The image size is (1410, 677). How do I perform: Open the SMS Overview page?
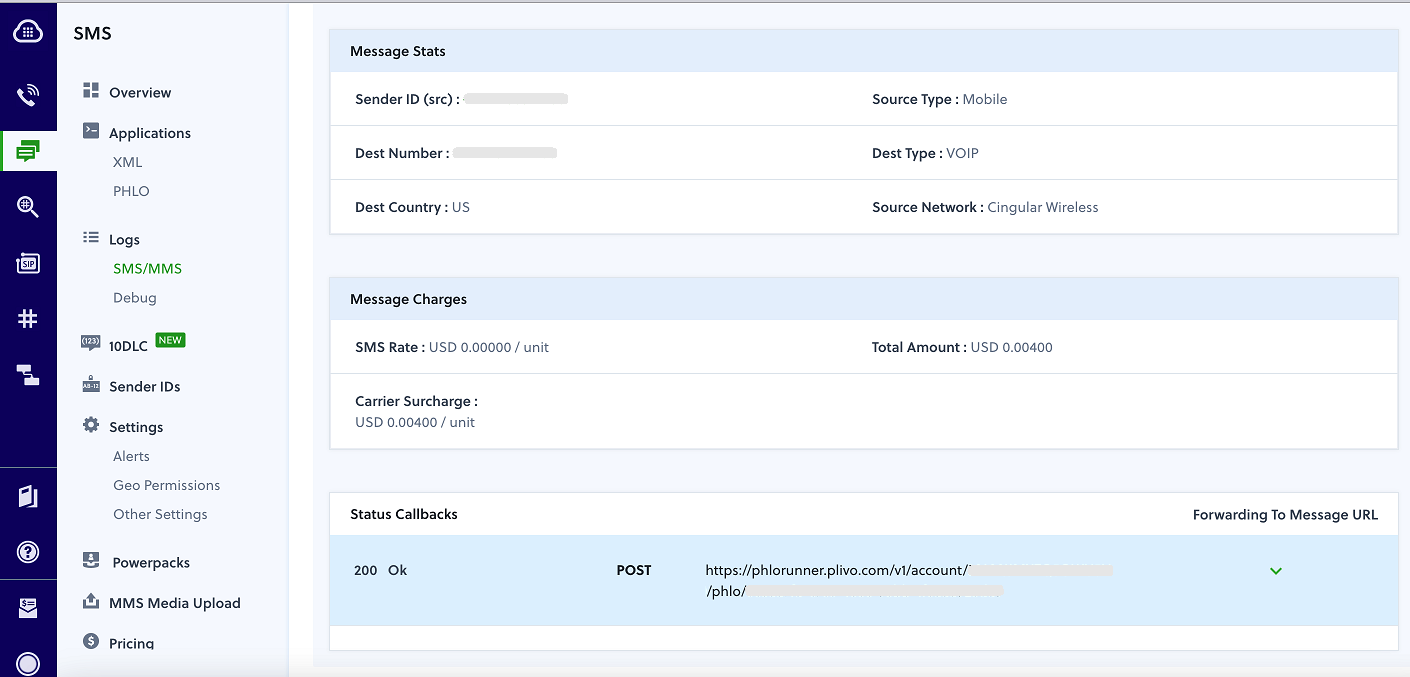click(140, 92)
